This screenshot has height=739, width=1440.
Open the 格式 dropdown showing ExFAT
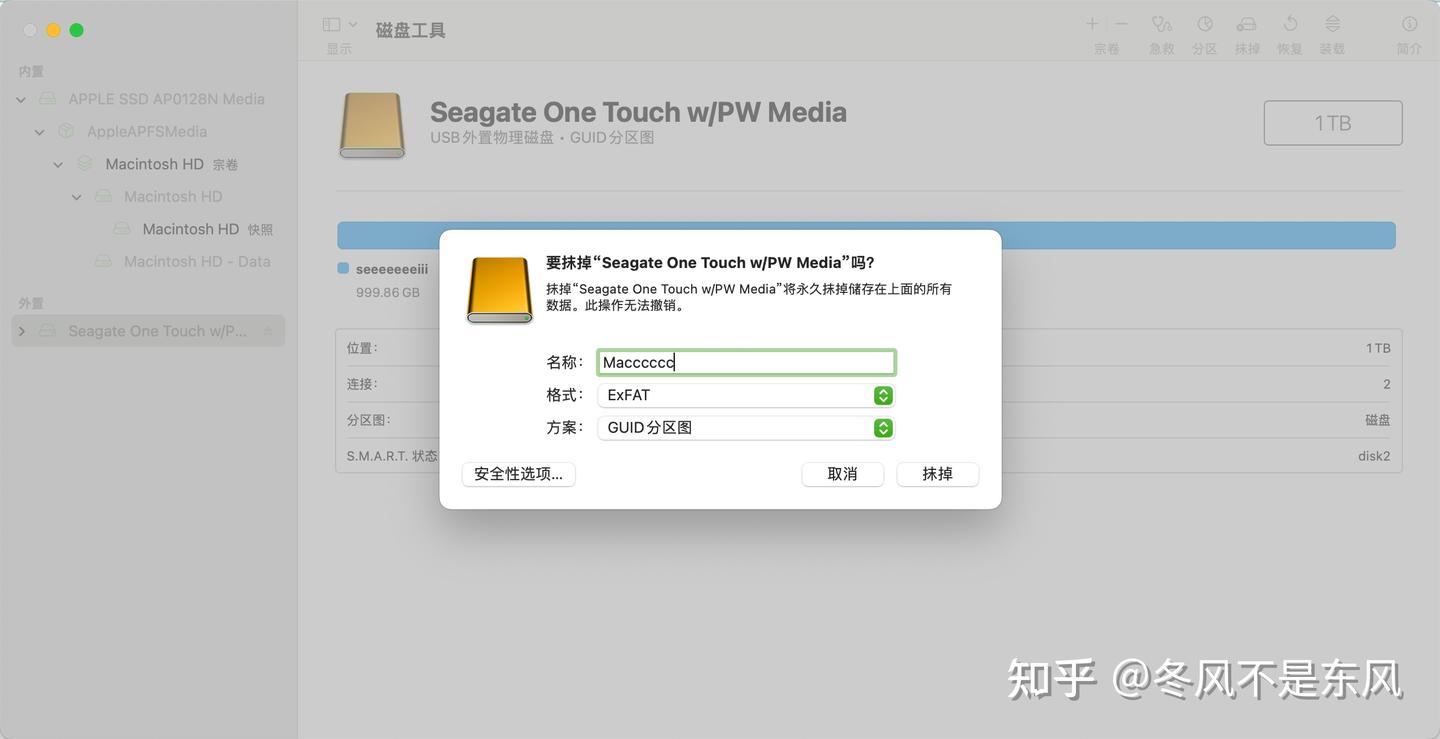(745, 395)
